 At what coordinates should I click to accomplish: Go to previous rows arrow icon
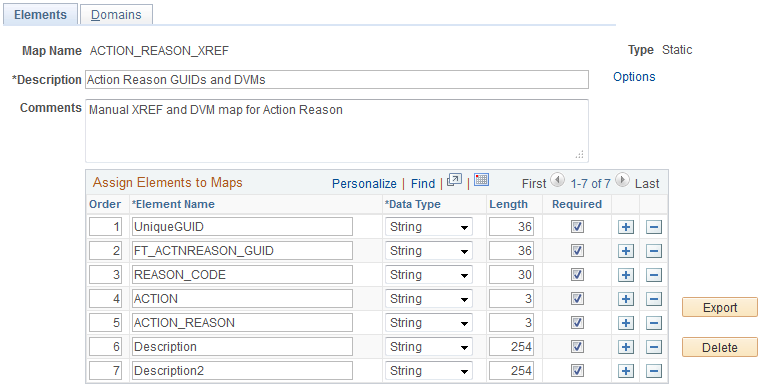(557, 180)
